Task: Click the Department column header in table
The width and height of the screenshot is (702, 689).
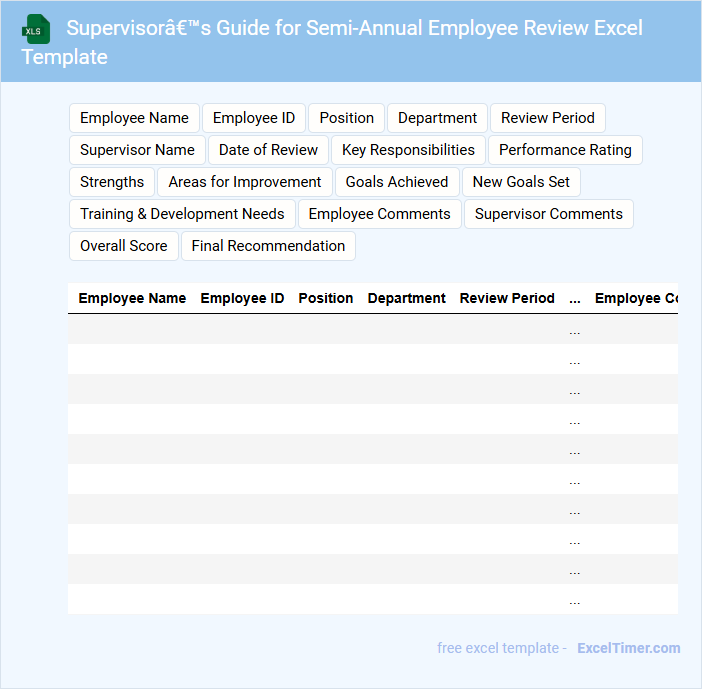Action: pos(406,298)
